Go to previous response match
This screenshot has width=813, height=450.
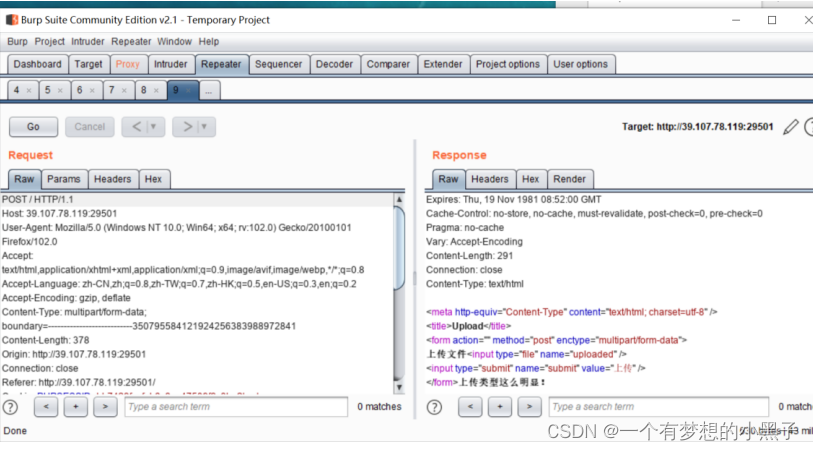(x=470, y=407)
